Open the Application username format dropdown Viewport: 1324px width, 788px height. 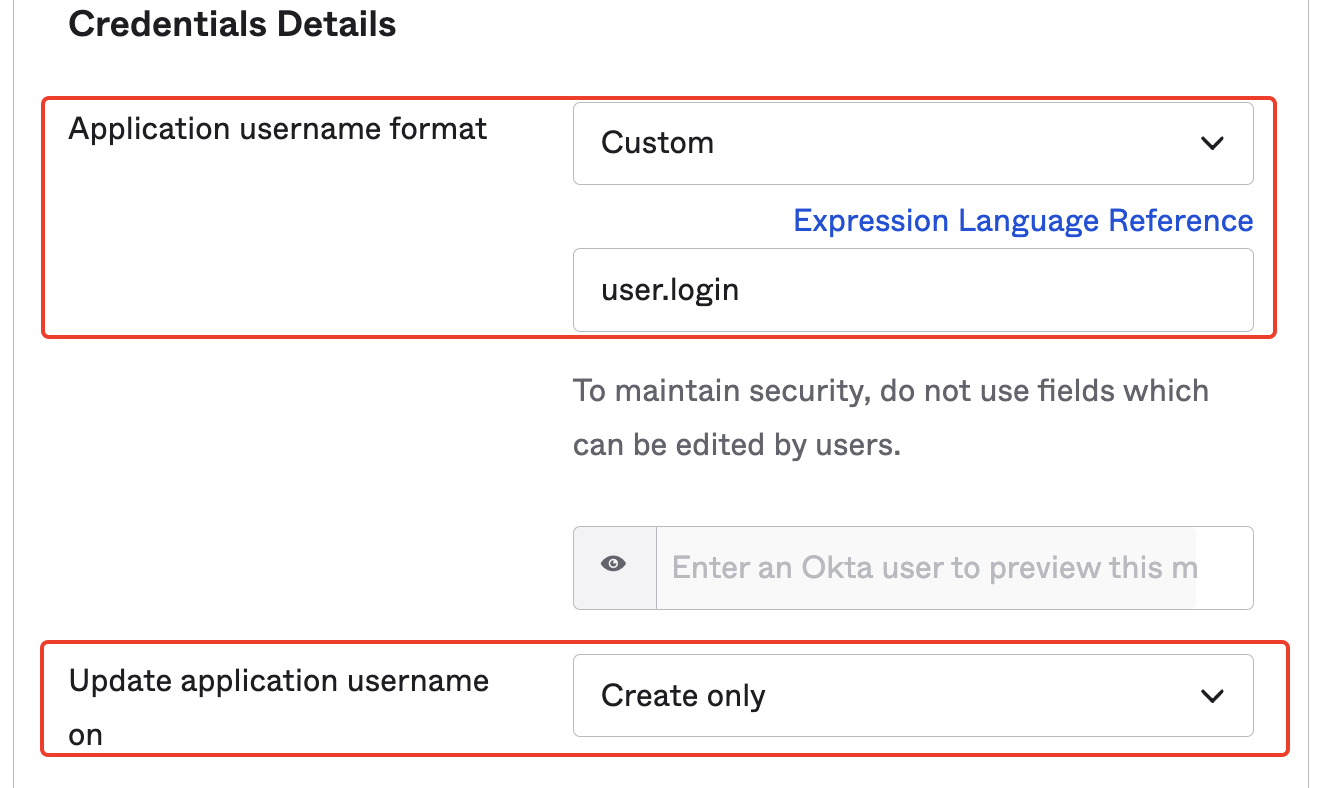[x=912, y=143]
